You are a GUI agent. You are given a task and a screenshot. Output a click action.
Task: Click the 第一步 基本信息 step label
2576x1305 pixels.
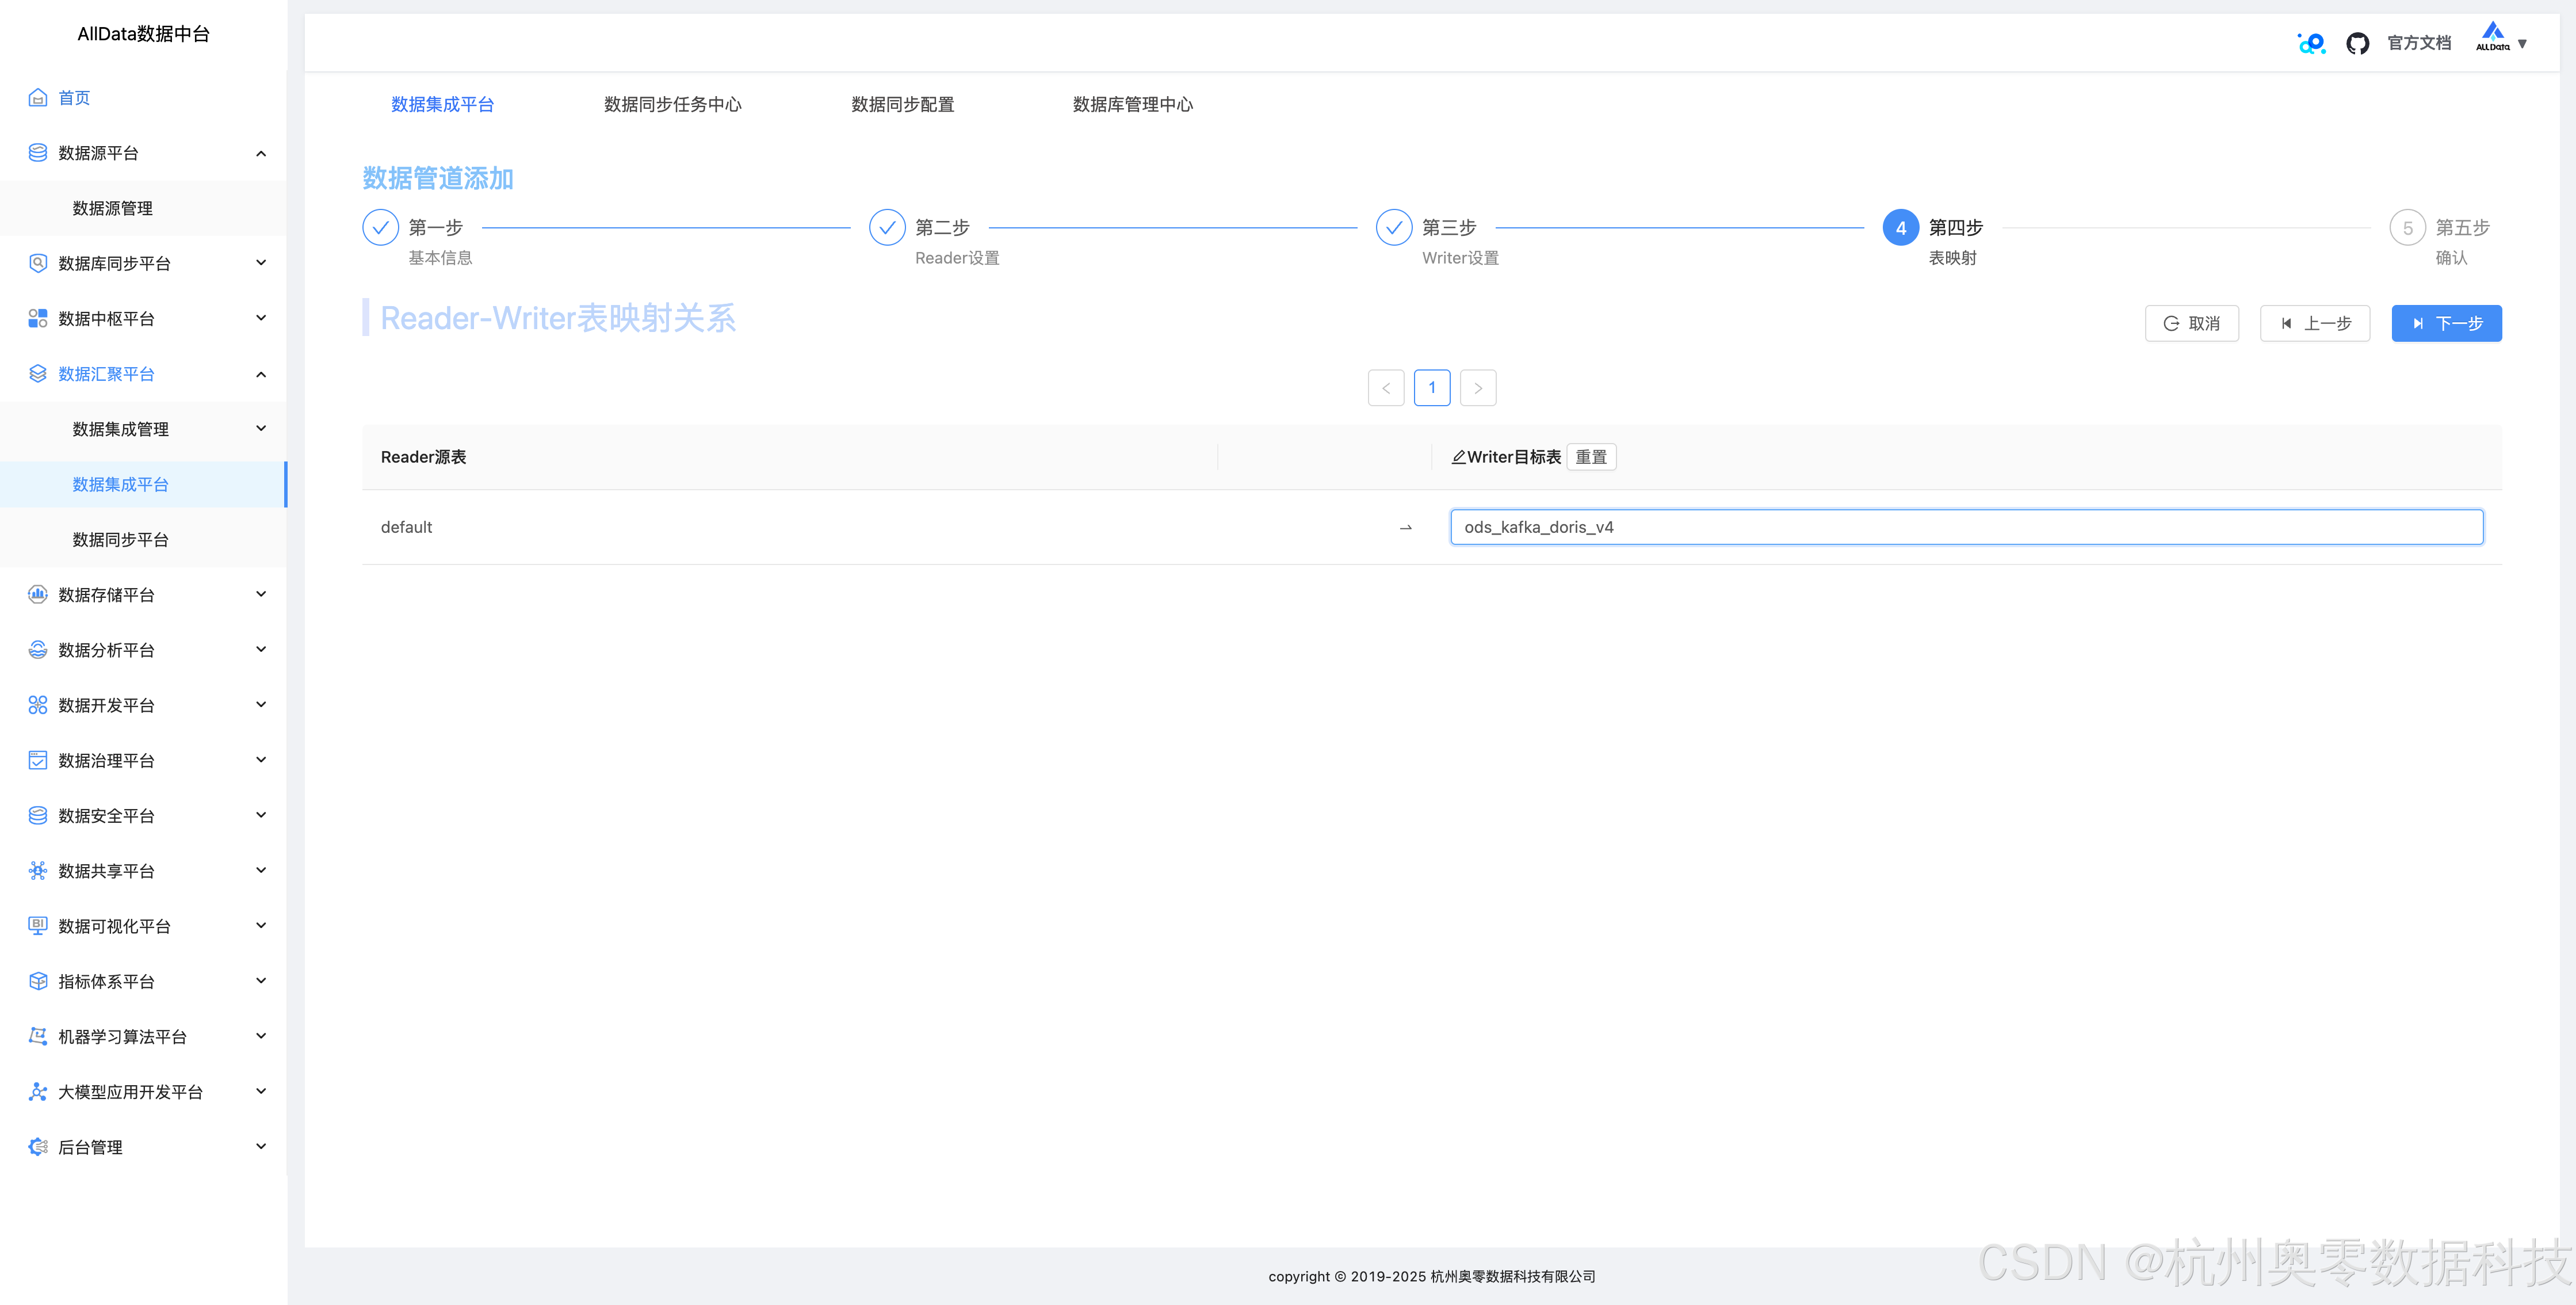(x=440, y=242)
